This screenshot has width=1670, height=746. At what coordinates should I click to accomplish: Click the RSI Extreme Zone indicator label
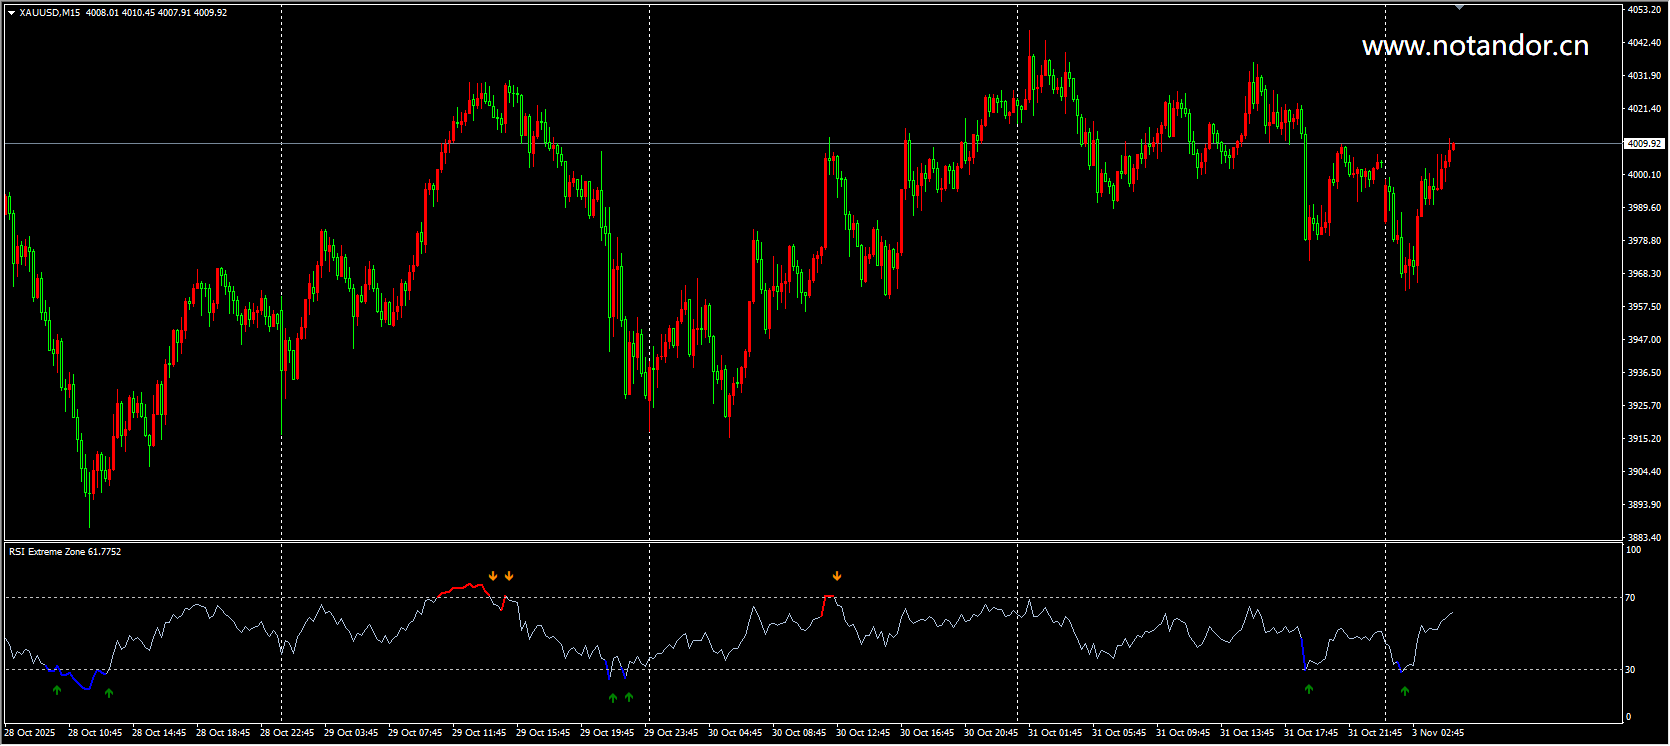(x=65, y=552)
